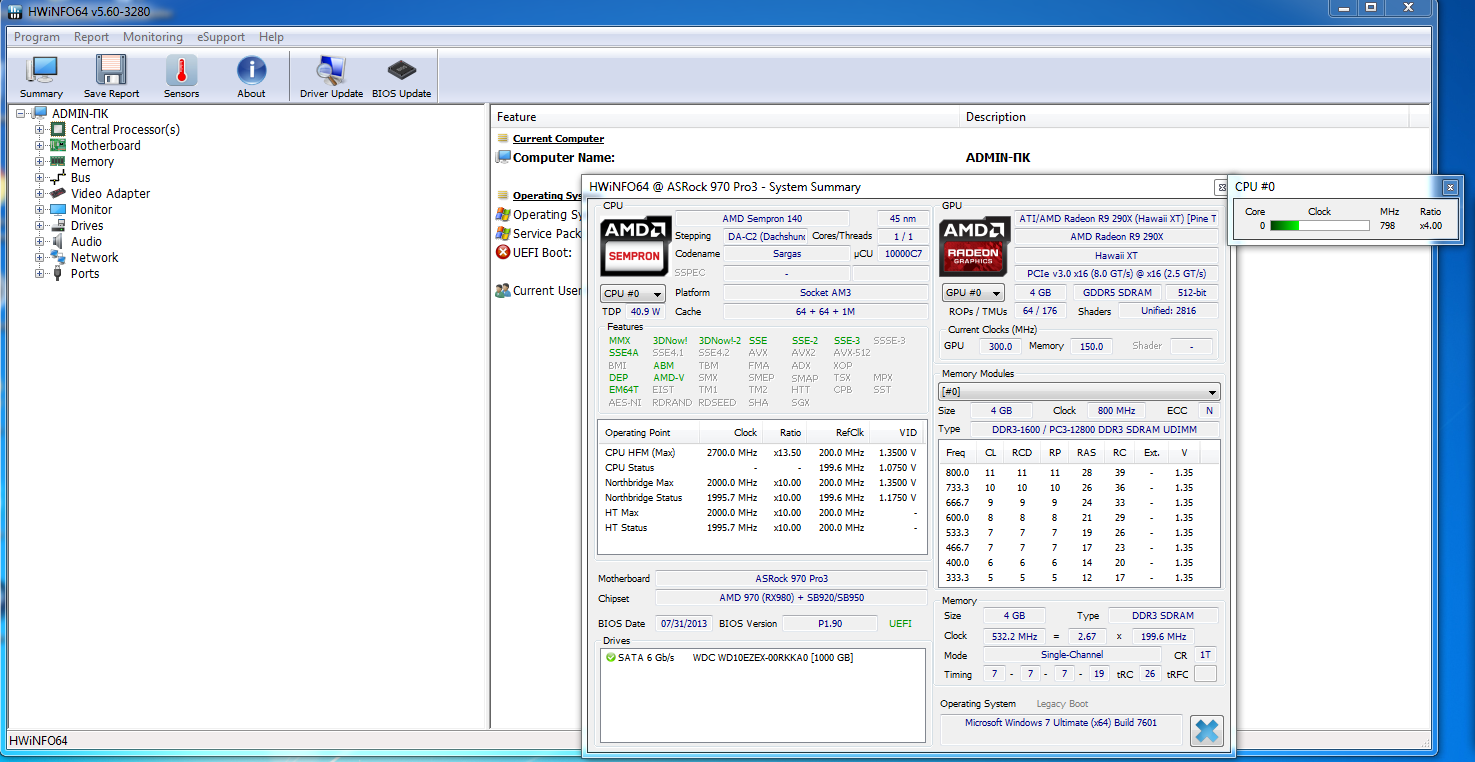Click the 333.3 frequency timing row
This screenshot has width=1475, height=762.
[1078, 578]
